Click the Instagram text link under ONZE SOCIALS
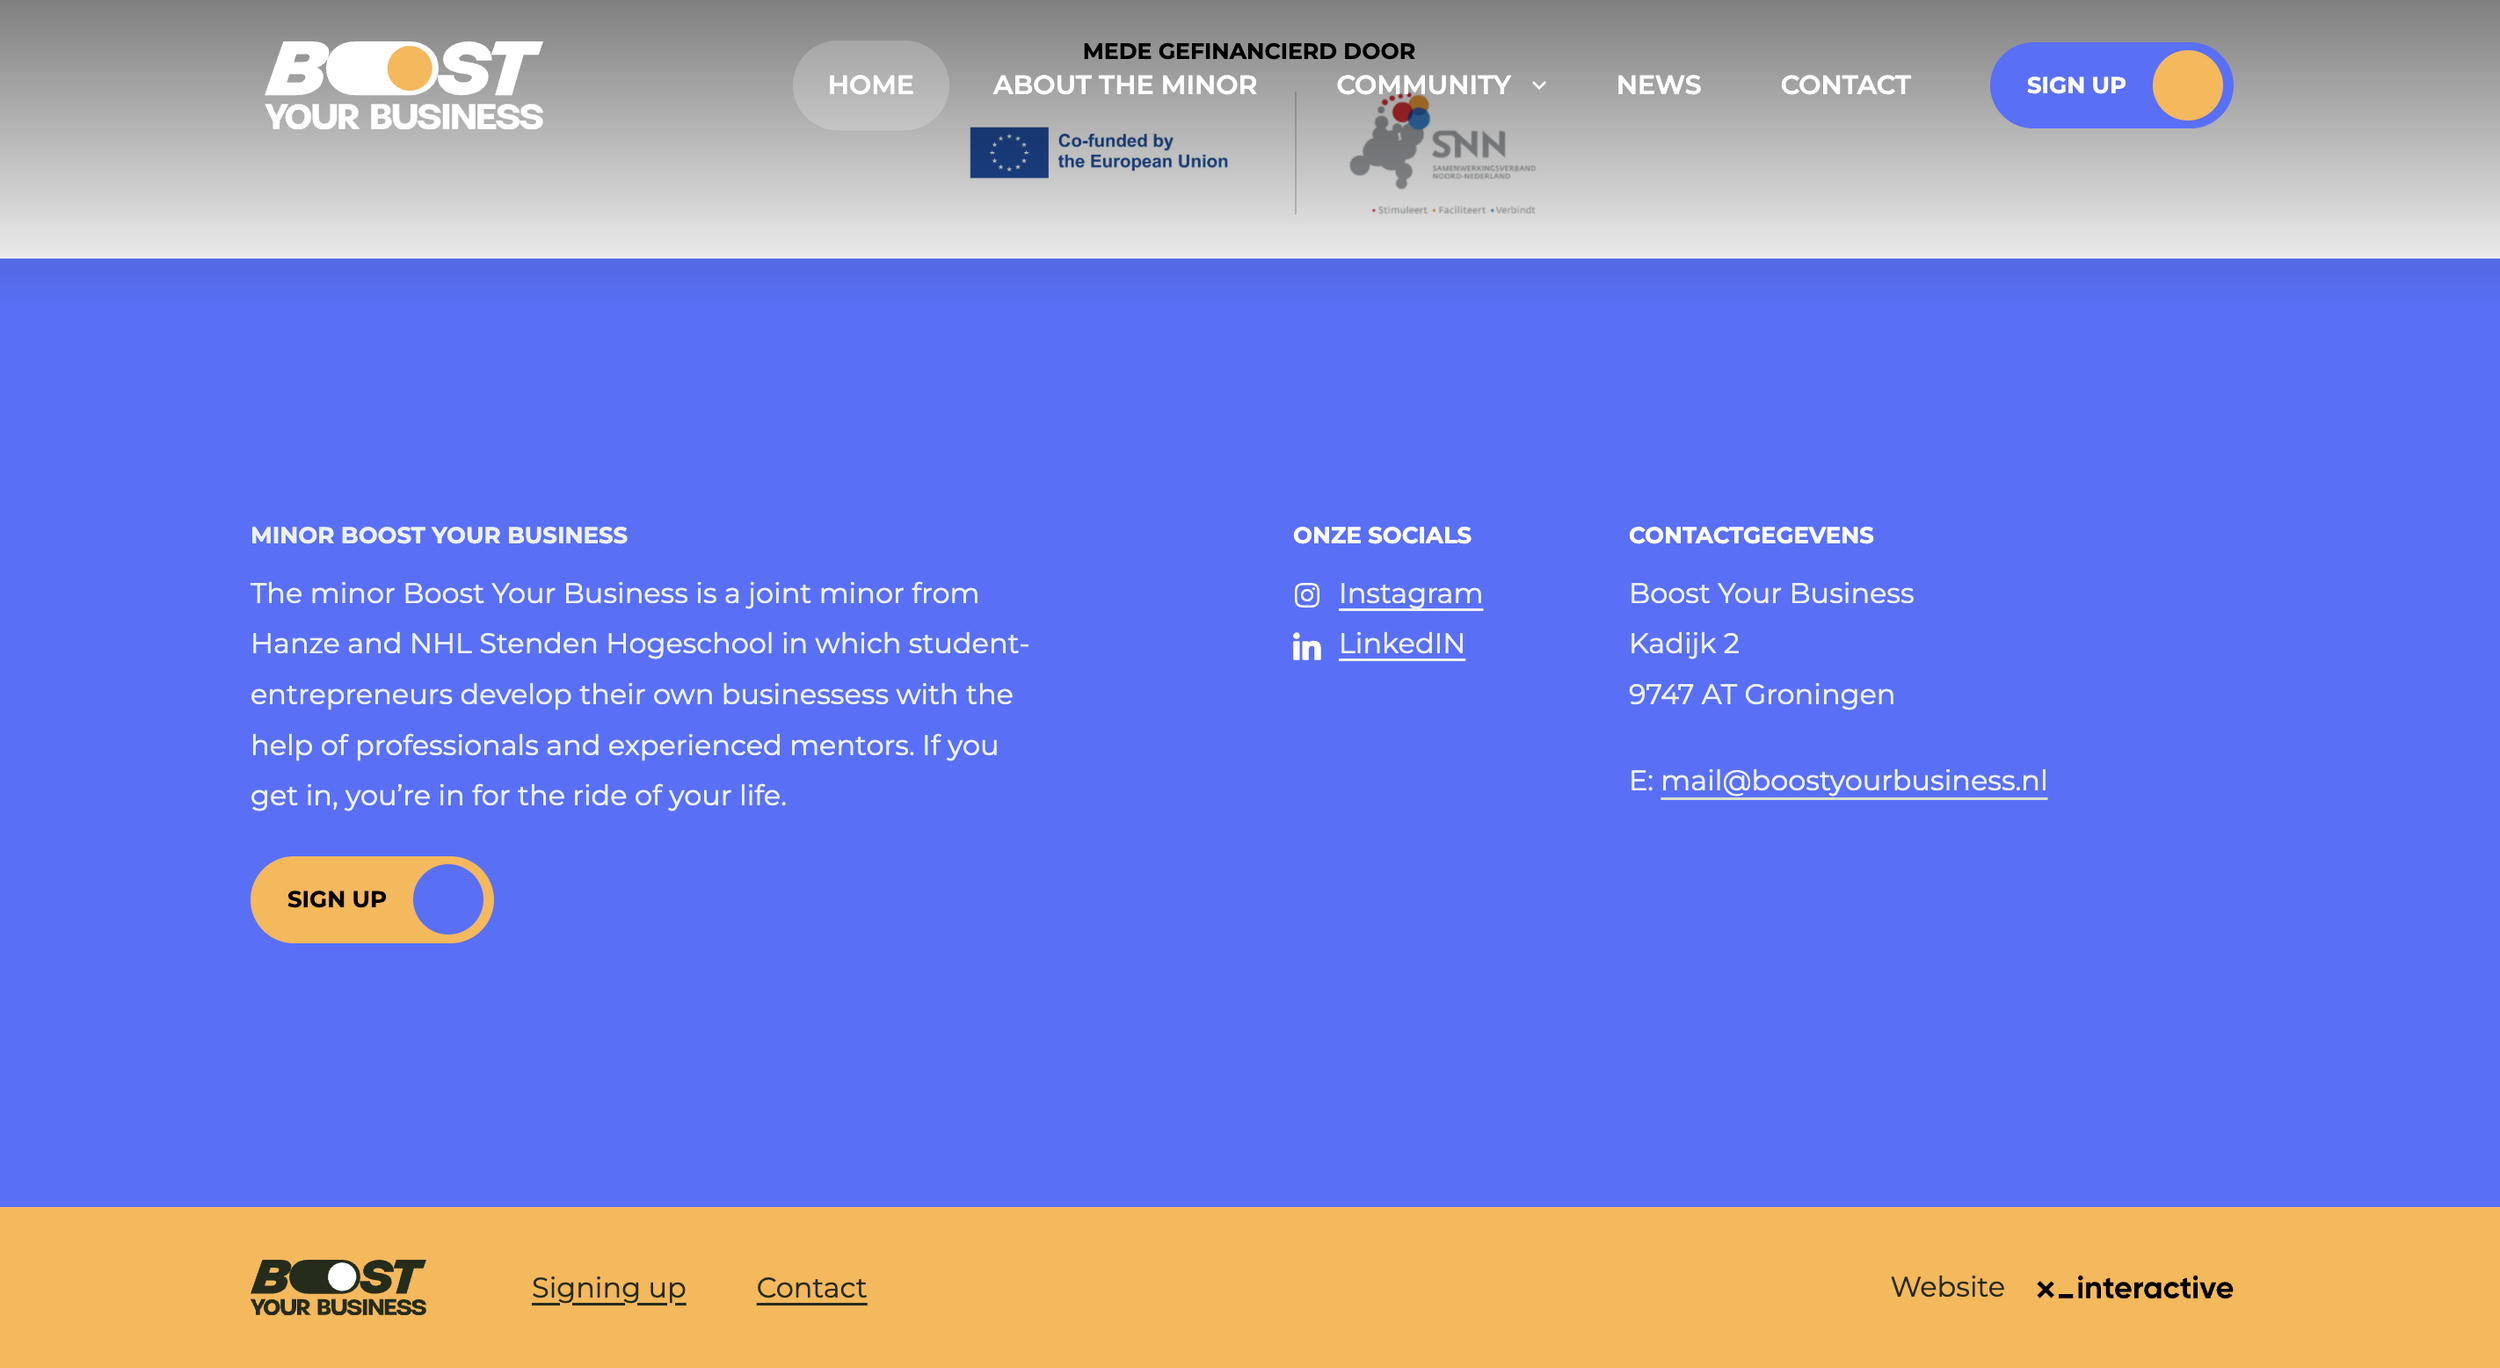 point(1410,593)
